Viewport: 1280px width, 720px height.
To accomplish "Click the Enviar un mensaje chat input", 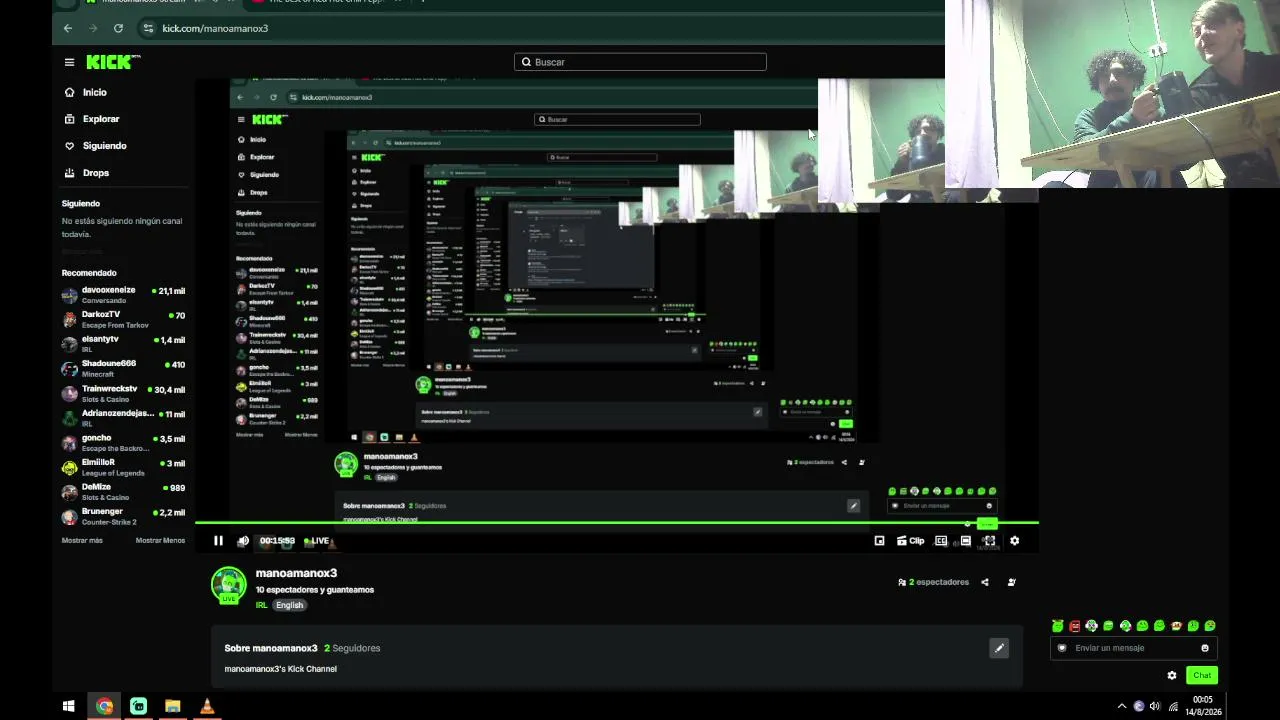I will [x=1134, y=648].
